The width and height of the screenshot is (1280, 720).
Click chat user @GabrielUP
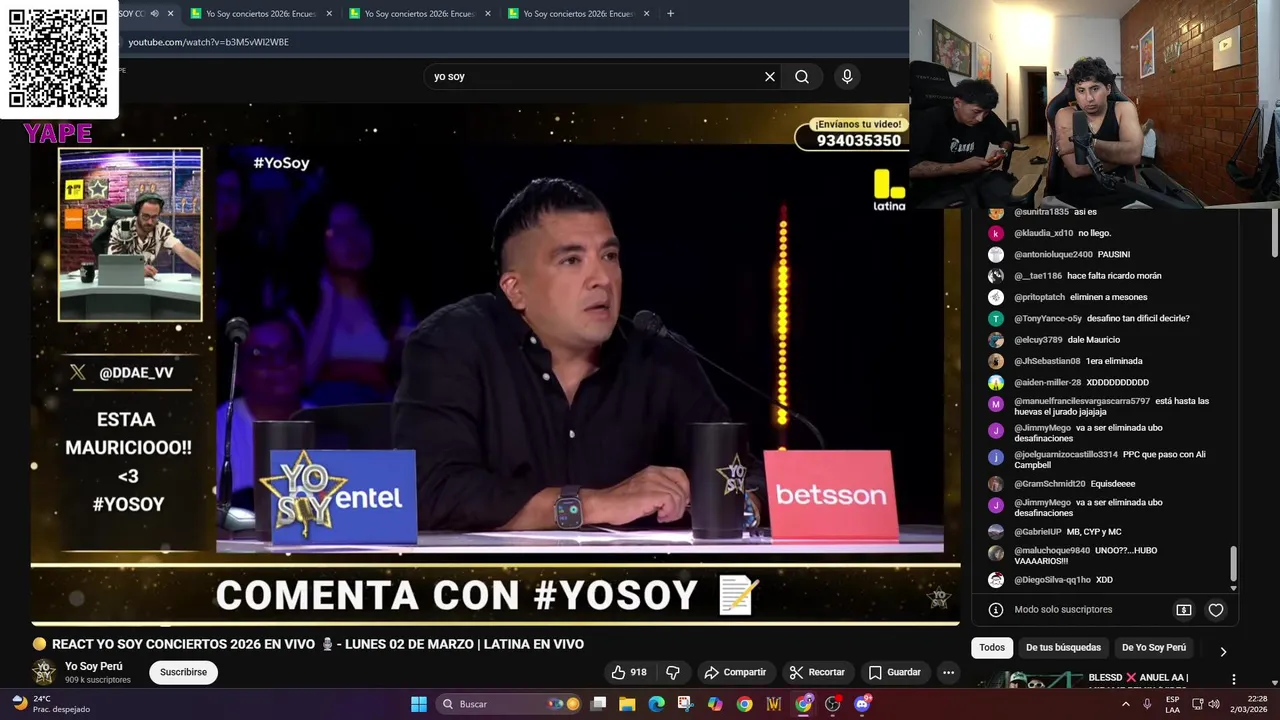1038,532
